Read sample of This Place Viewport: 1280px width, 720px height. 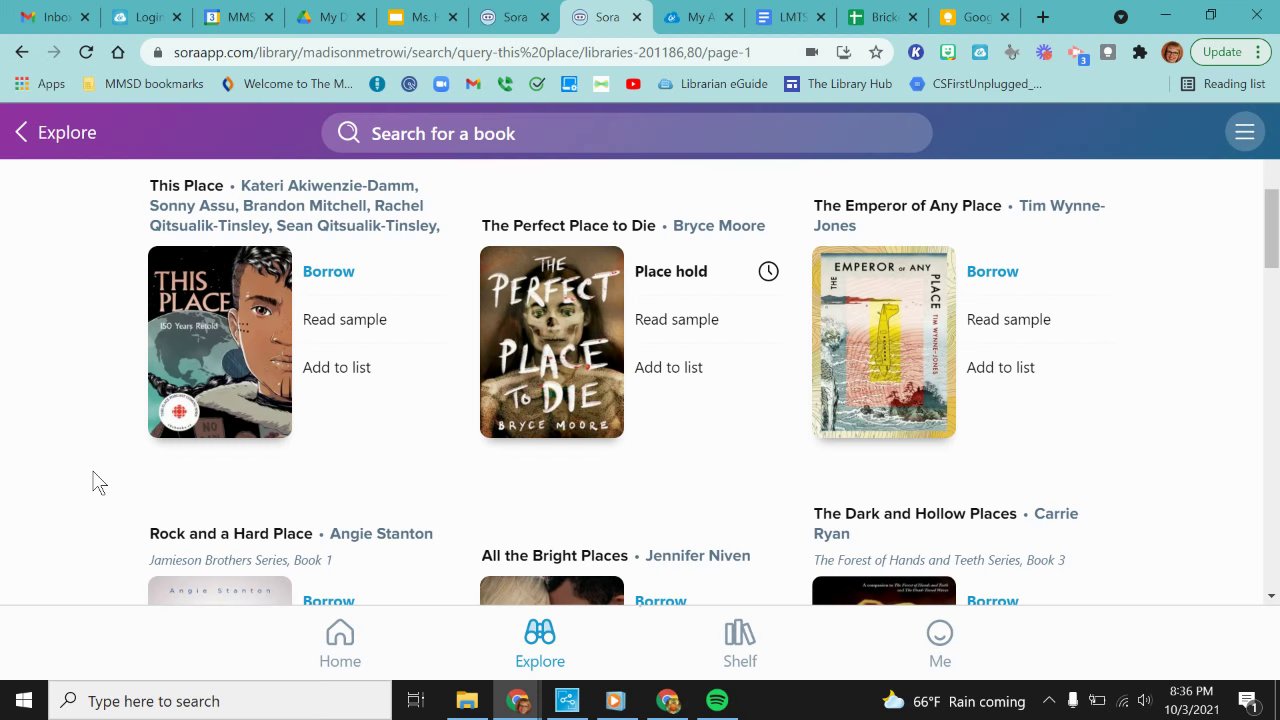click(x=344, y=319)
